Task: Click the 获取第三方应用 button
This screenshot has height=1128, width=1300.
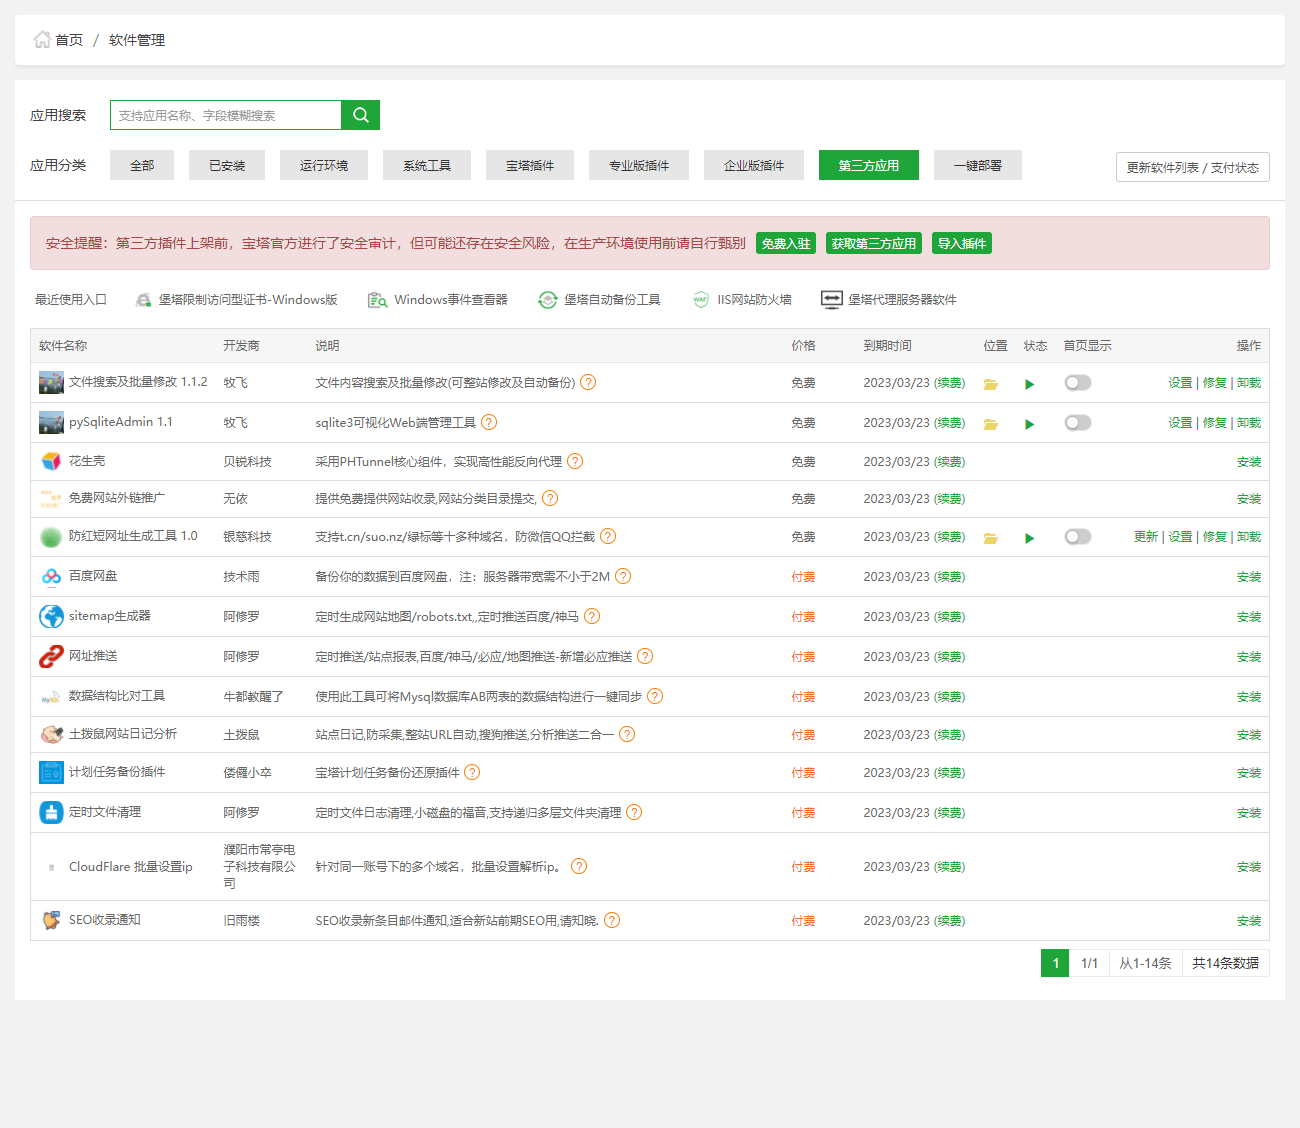Action: (x=874, y=243)
